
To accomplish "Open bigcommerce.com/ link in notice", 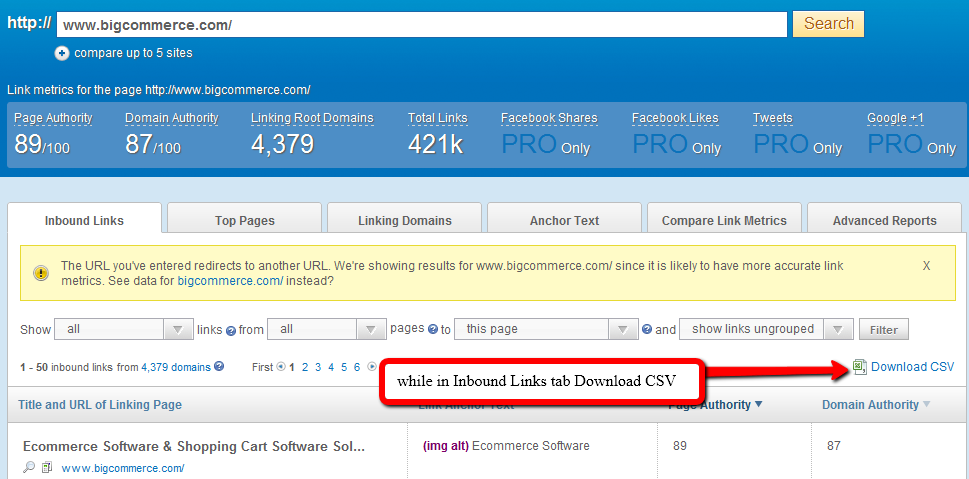I will pyautogui.click(x=230, y=281).
